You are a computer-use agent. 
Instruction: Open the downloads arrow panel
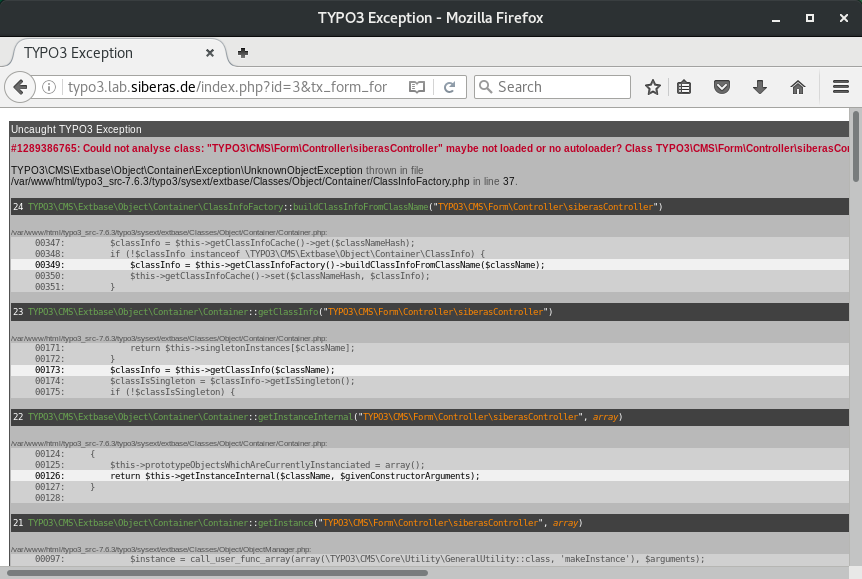tap(760, 87)
